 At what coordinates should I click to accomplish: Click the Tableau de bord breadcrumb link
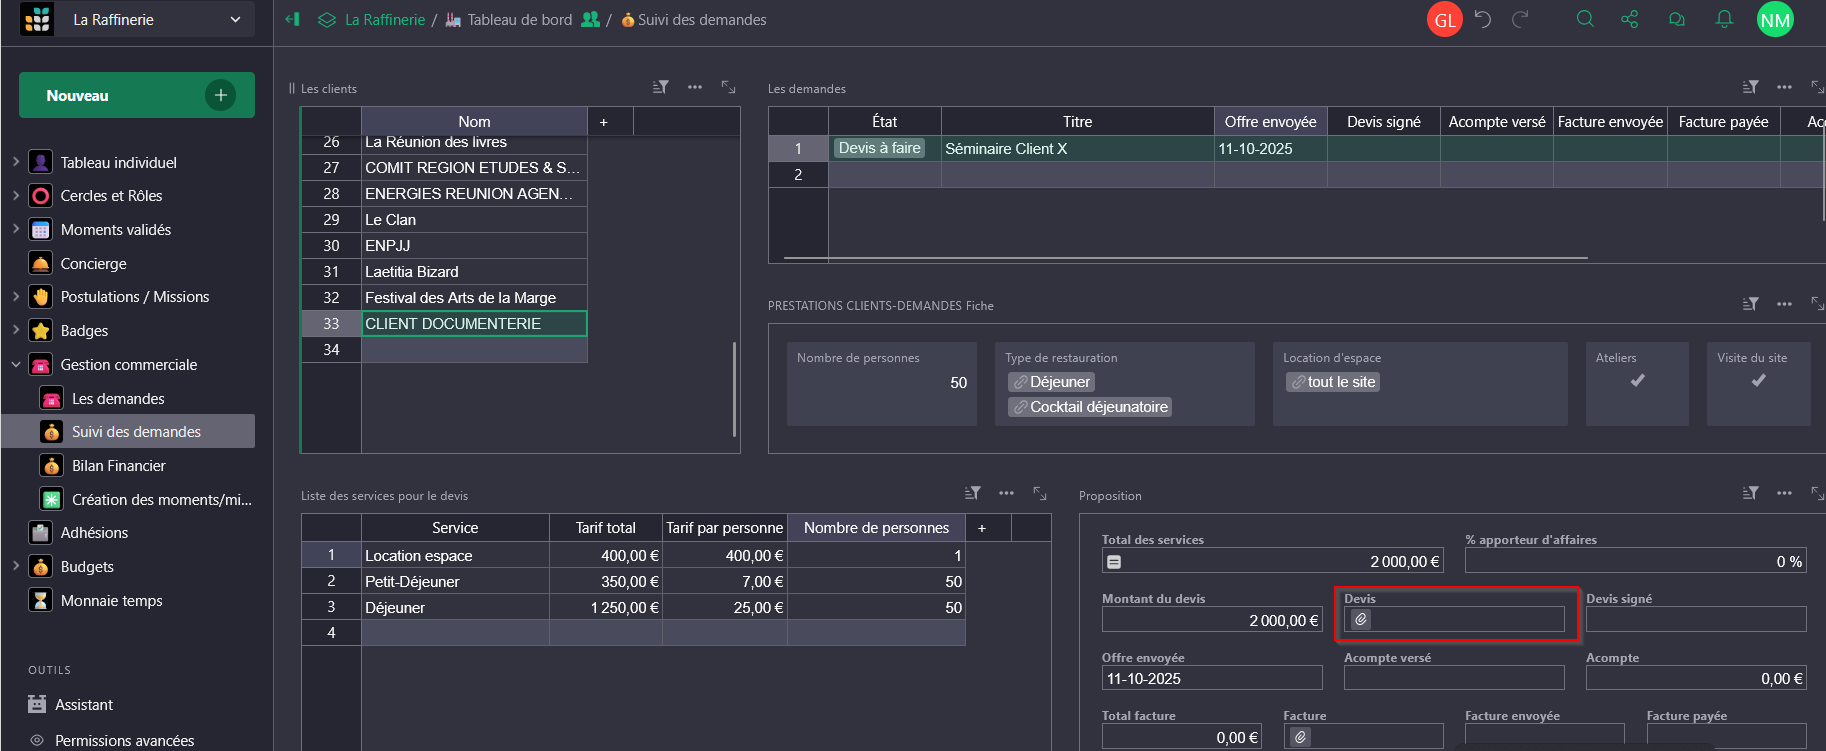(x=519, y=20)
